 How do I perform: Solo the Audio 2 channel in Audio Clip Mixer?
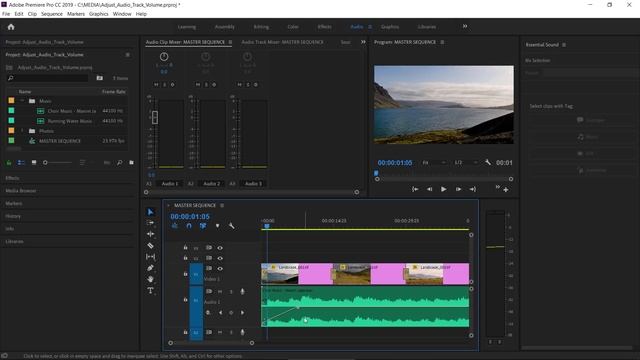tap(206, 84)
